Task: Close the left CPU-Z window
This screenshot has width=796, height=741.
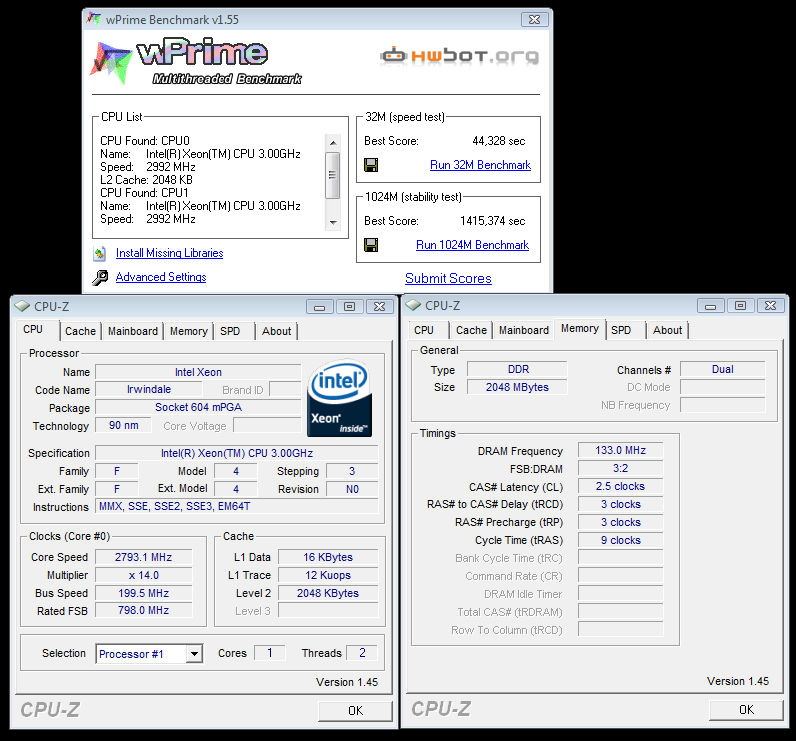Action: (379, 307)
